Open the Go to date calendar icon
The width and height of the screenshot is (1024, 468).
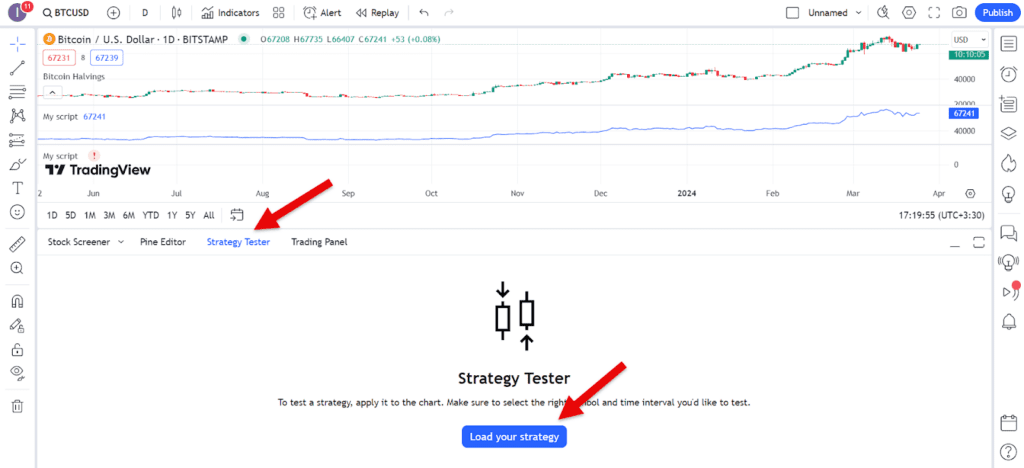(x=237, y=214)
